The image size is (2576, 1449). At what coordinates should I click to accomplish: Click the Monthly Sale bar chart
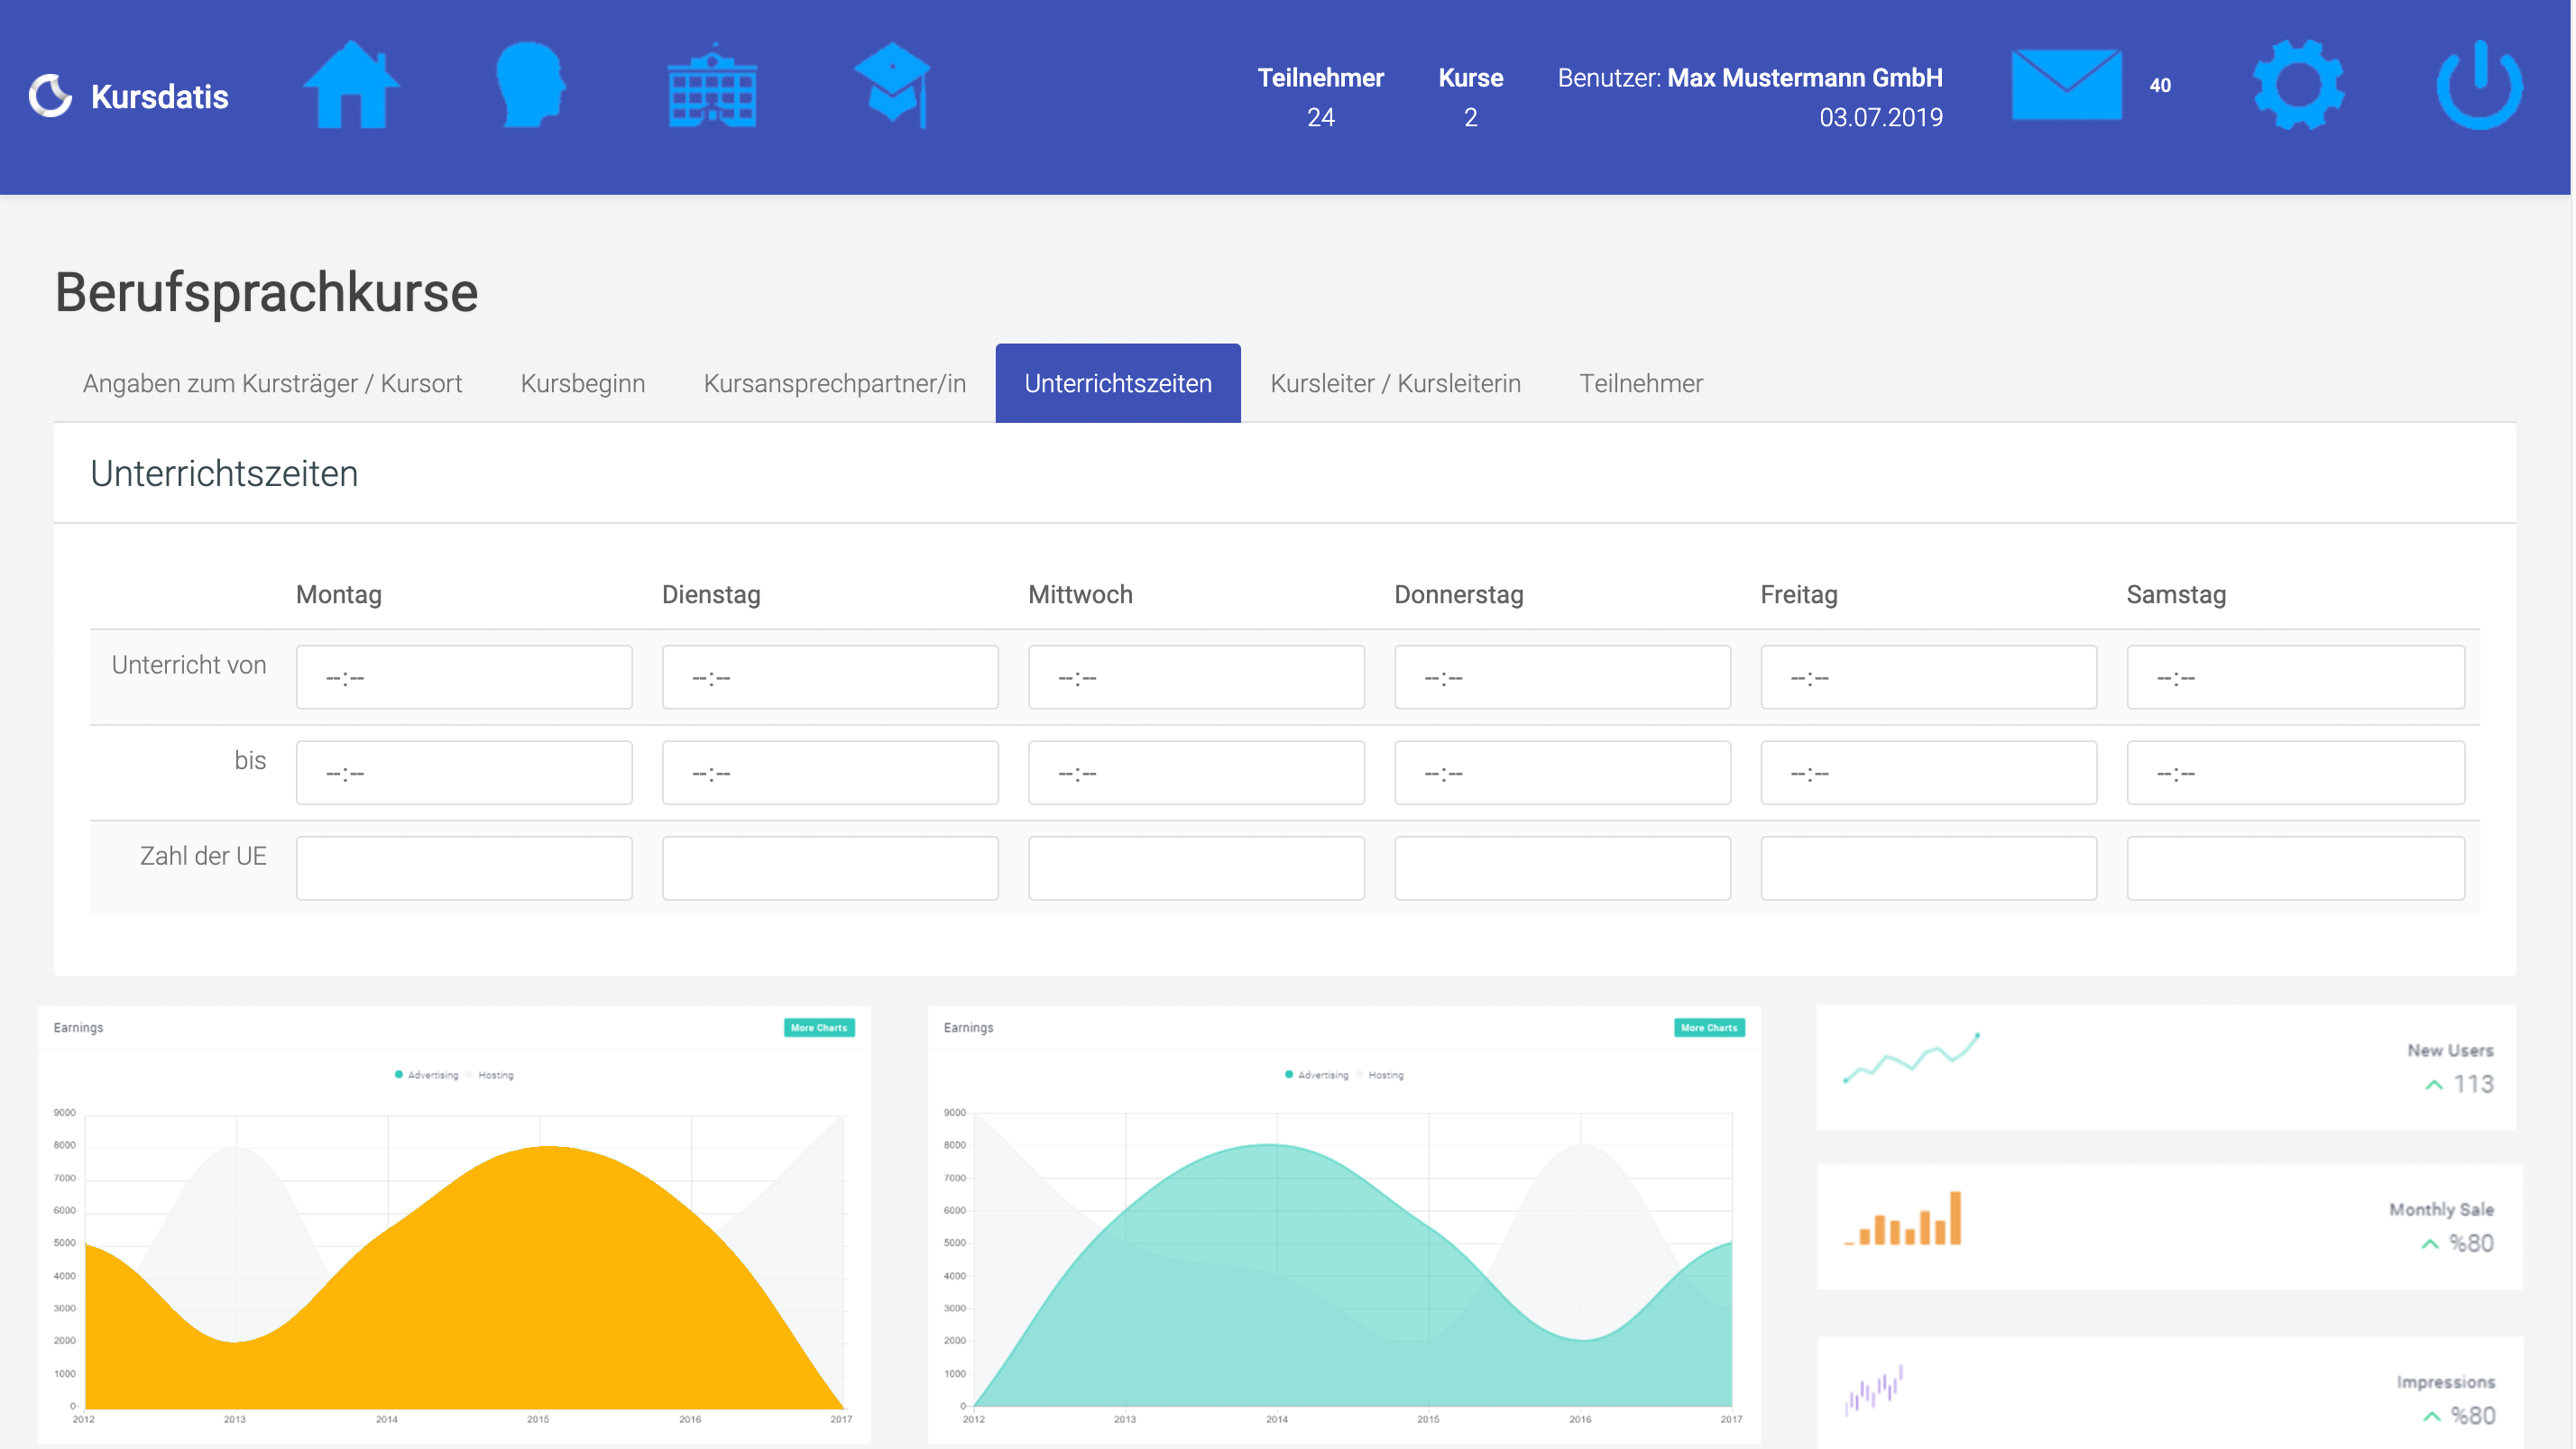1903,1218
